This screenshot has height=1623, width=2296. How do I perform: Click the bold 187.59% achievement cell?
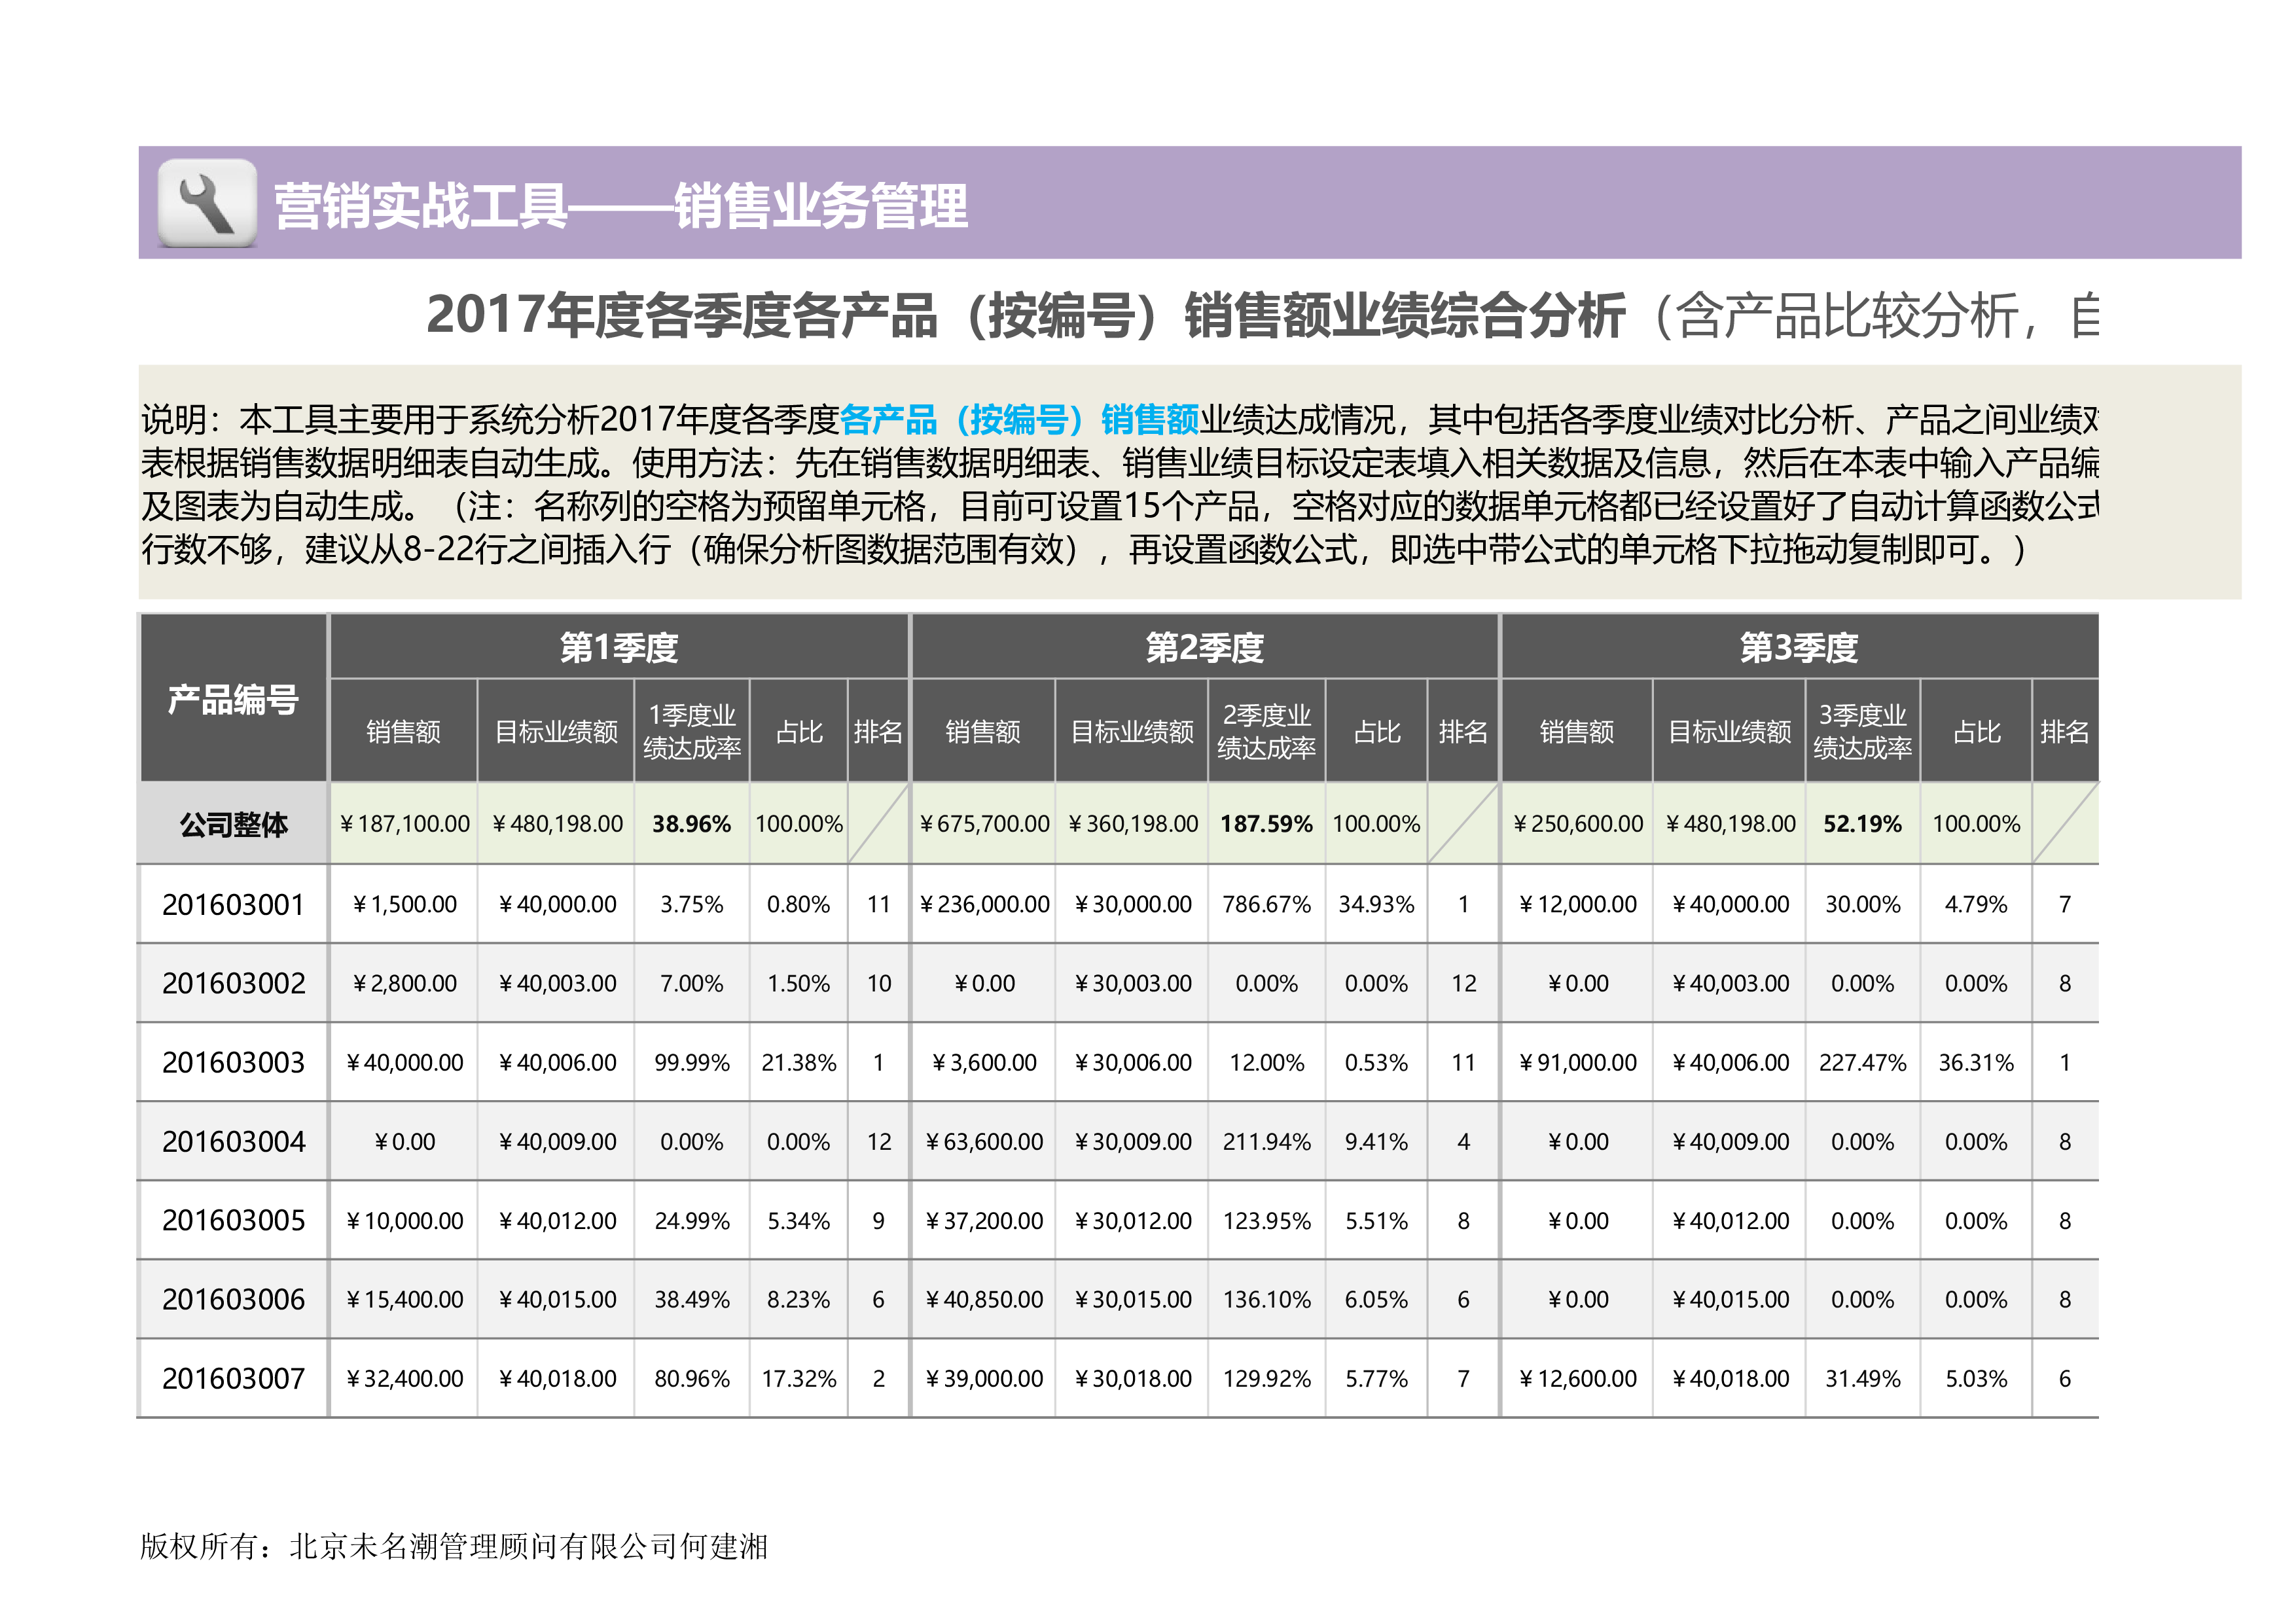(x=1266, y=824)
